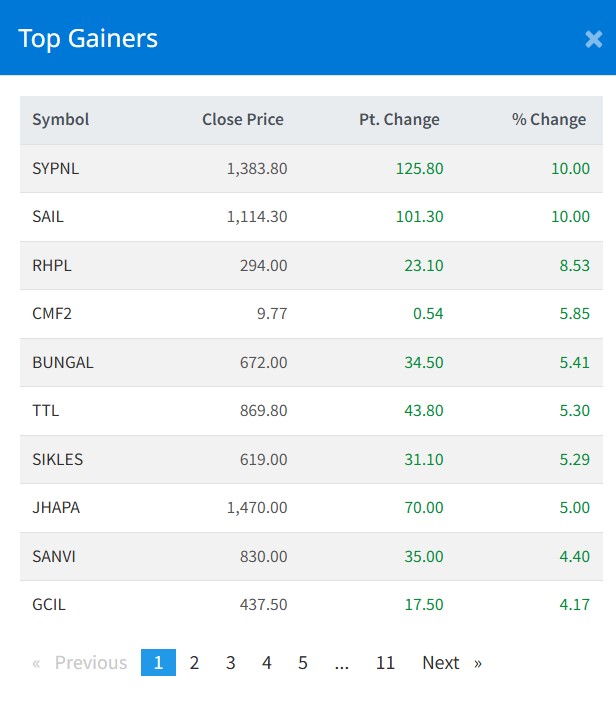Image resolution: width=616 pixels, height=712 pixels.
Task: Open the BUNGAL symbol entry
Action: (63, 362)
